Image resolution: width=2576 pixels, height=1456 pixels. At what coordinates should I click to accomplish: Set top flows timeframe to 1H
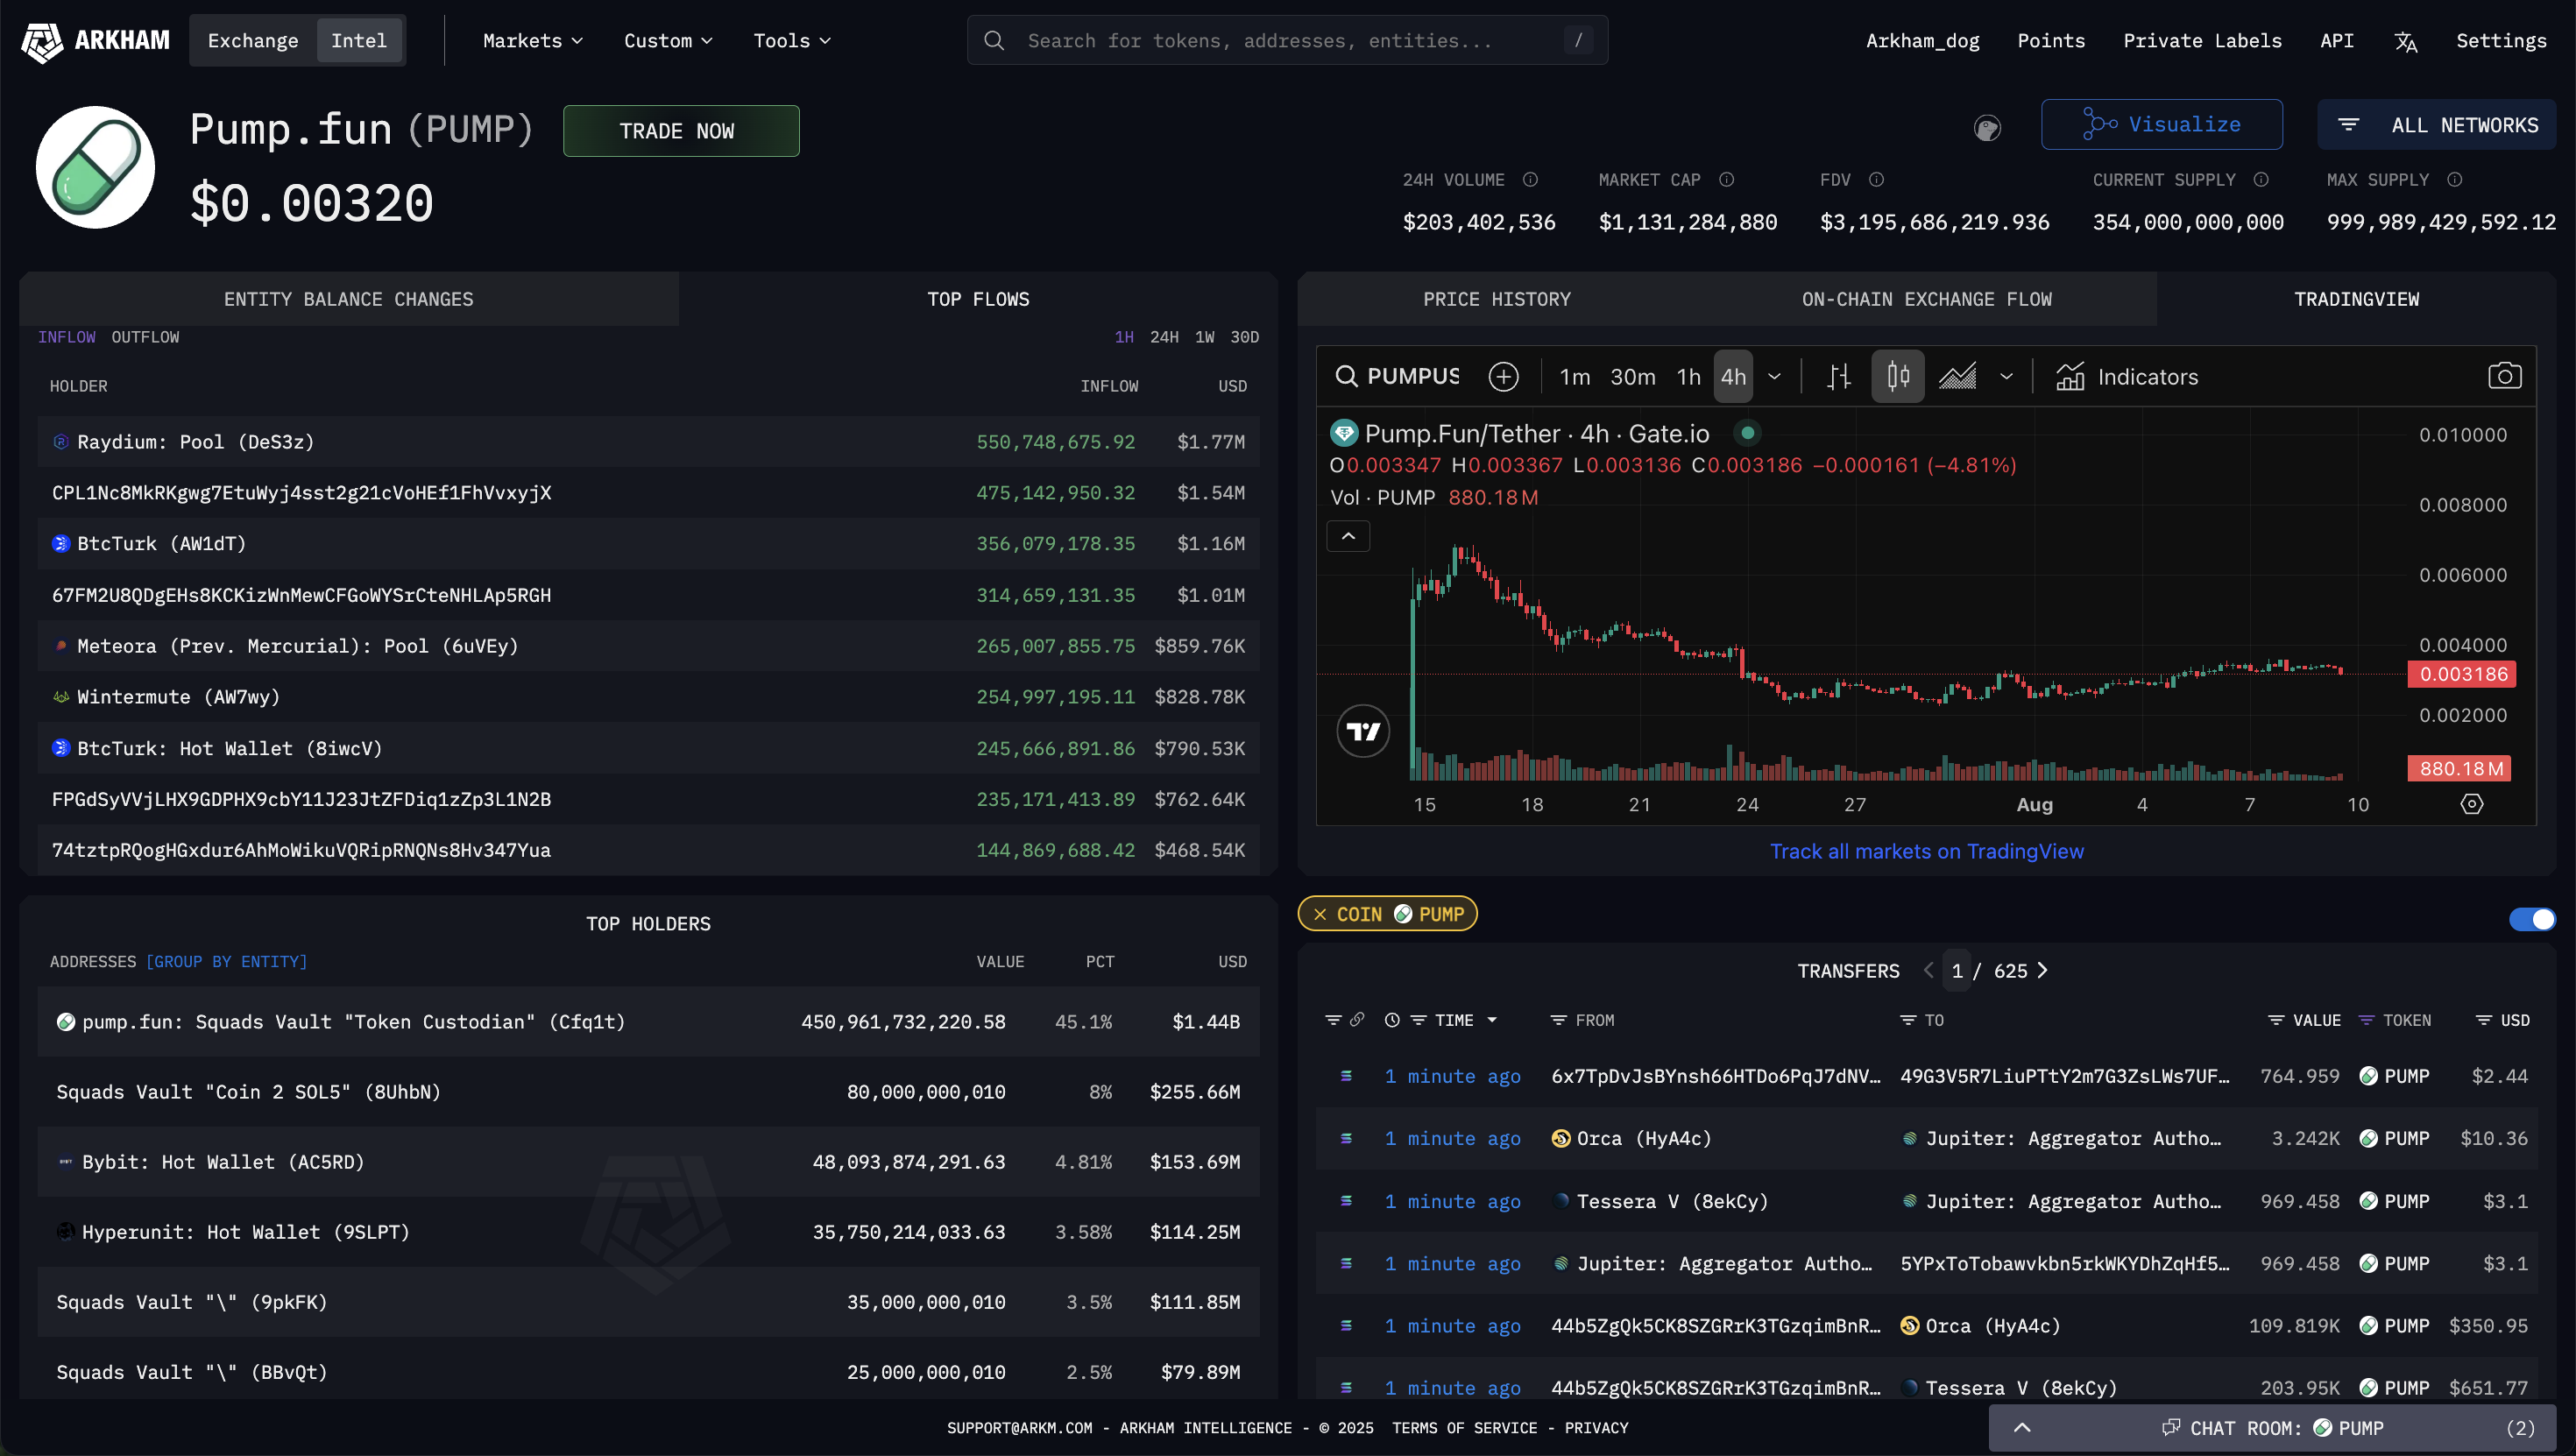[x=1124, y=337]
